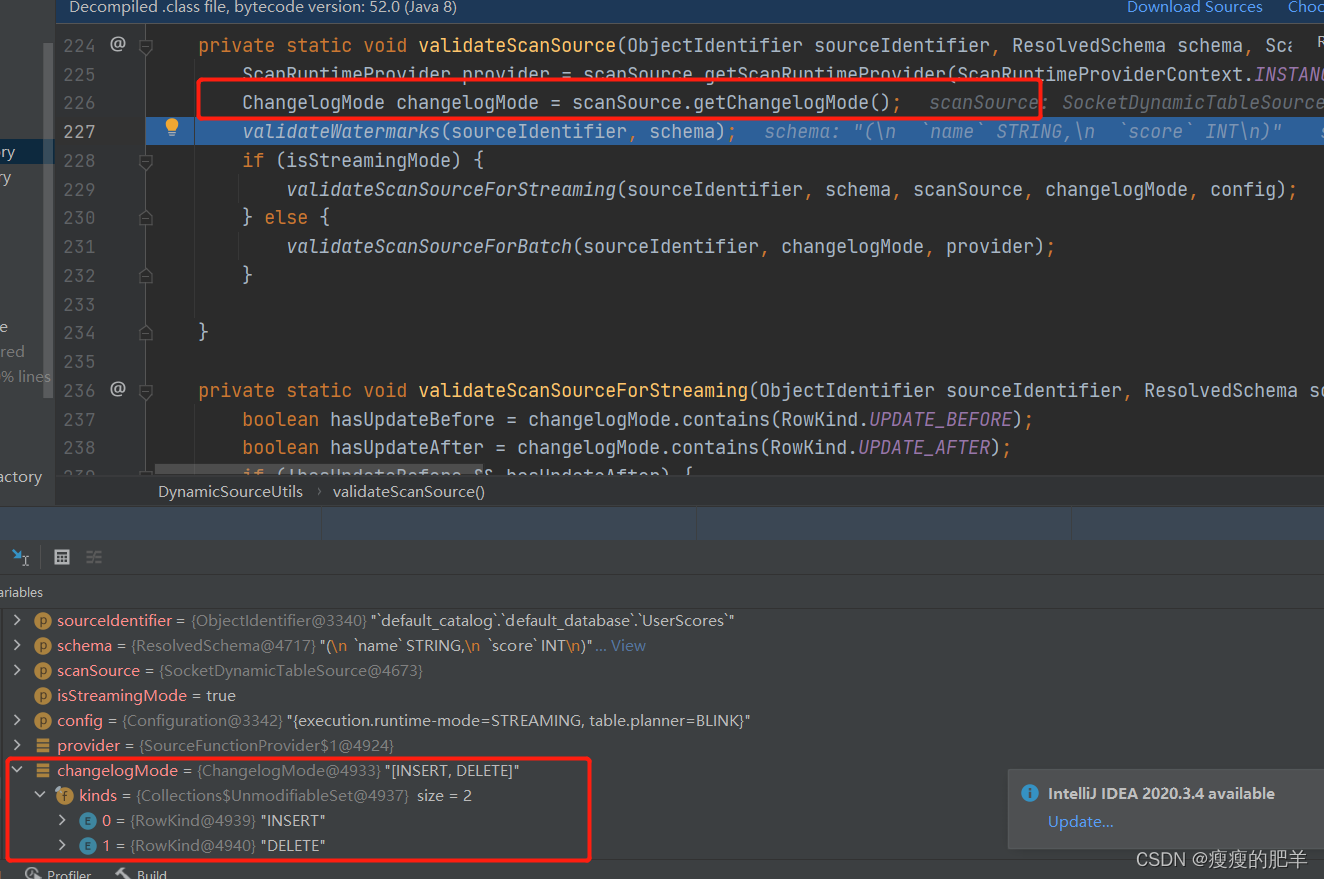This screenshot has width=1324, height=879.
Task: Select the isStreamingMode = true row
Action: 662,696
